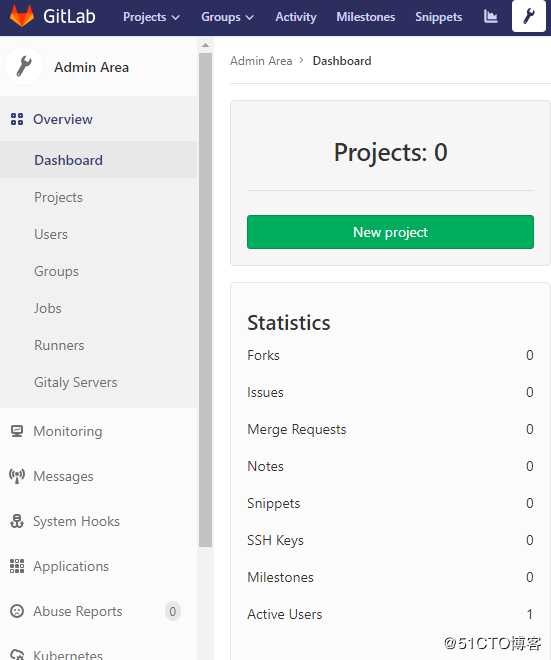Open the Monitoring section
This screenshot has height=660, width=551.
[x=68, y=431]
